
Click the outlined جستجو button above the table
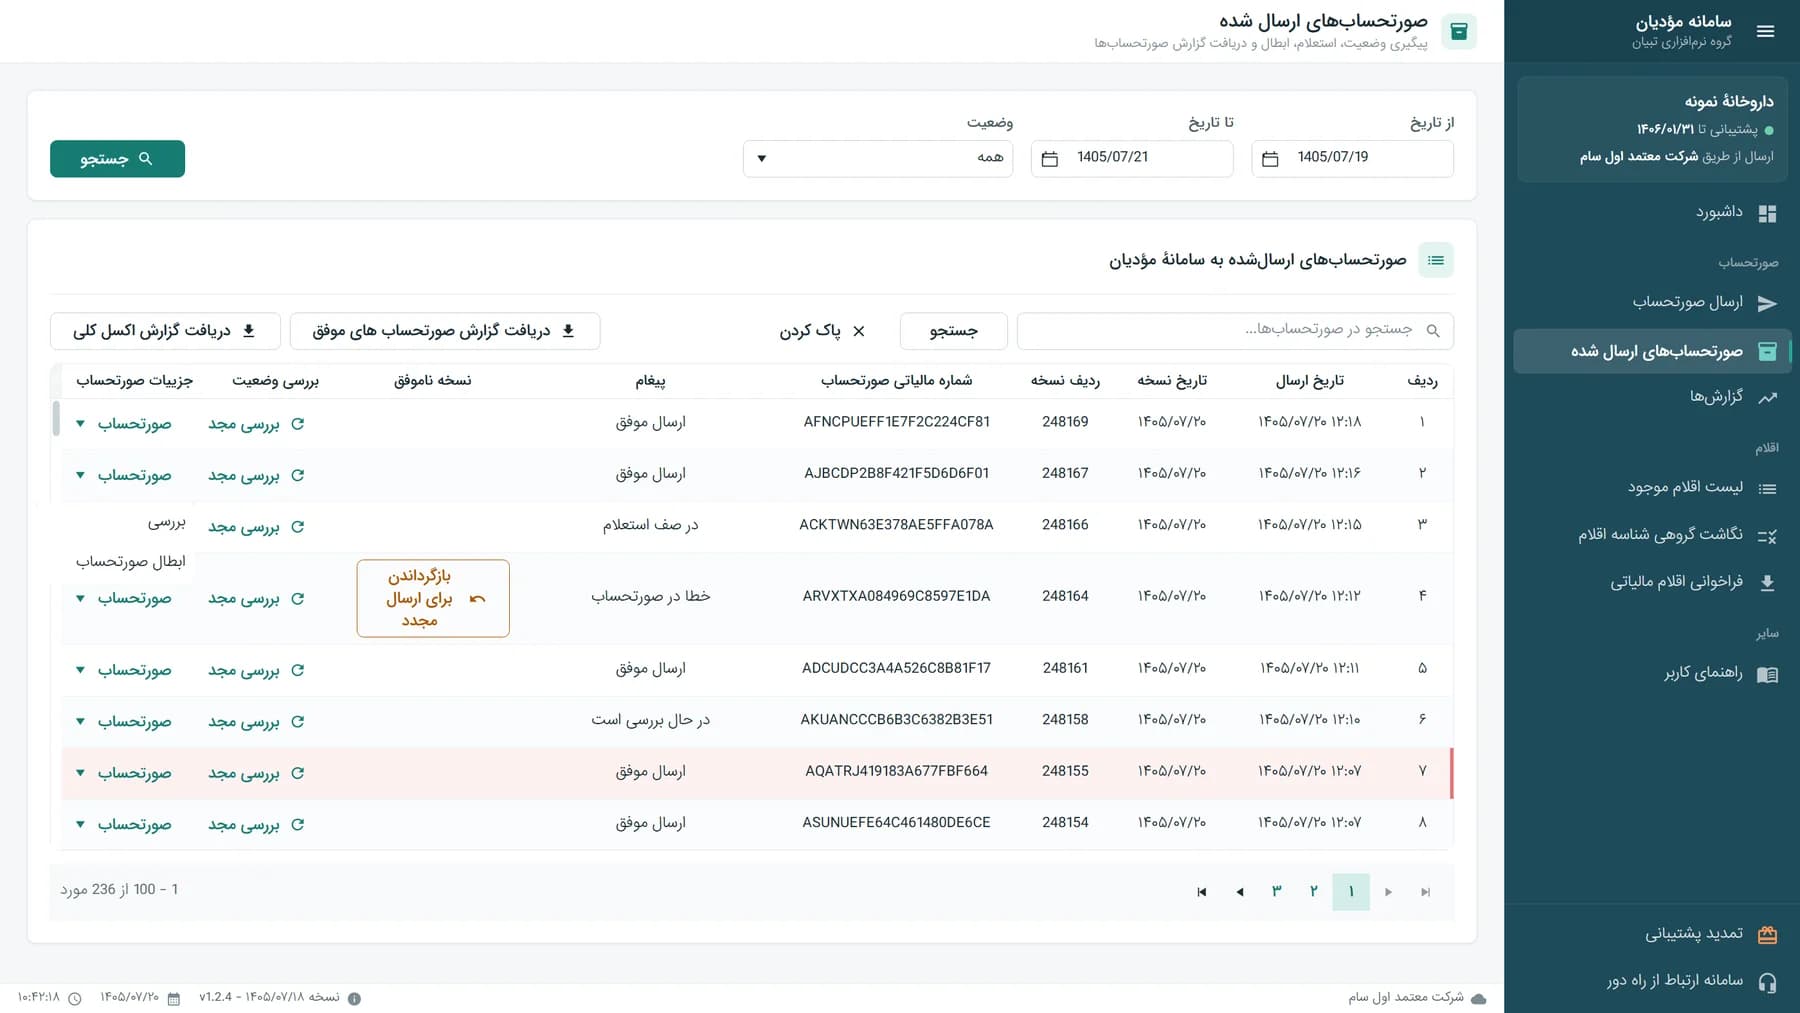point(953,331)
